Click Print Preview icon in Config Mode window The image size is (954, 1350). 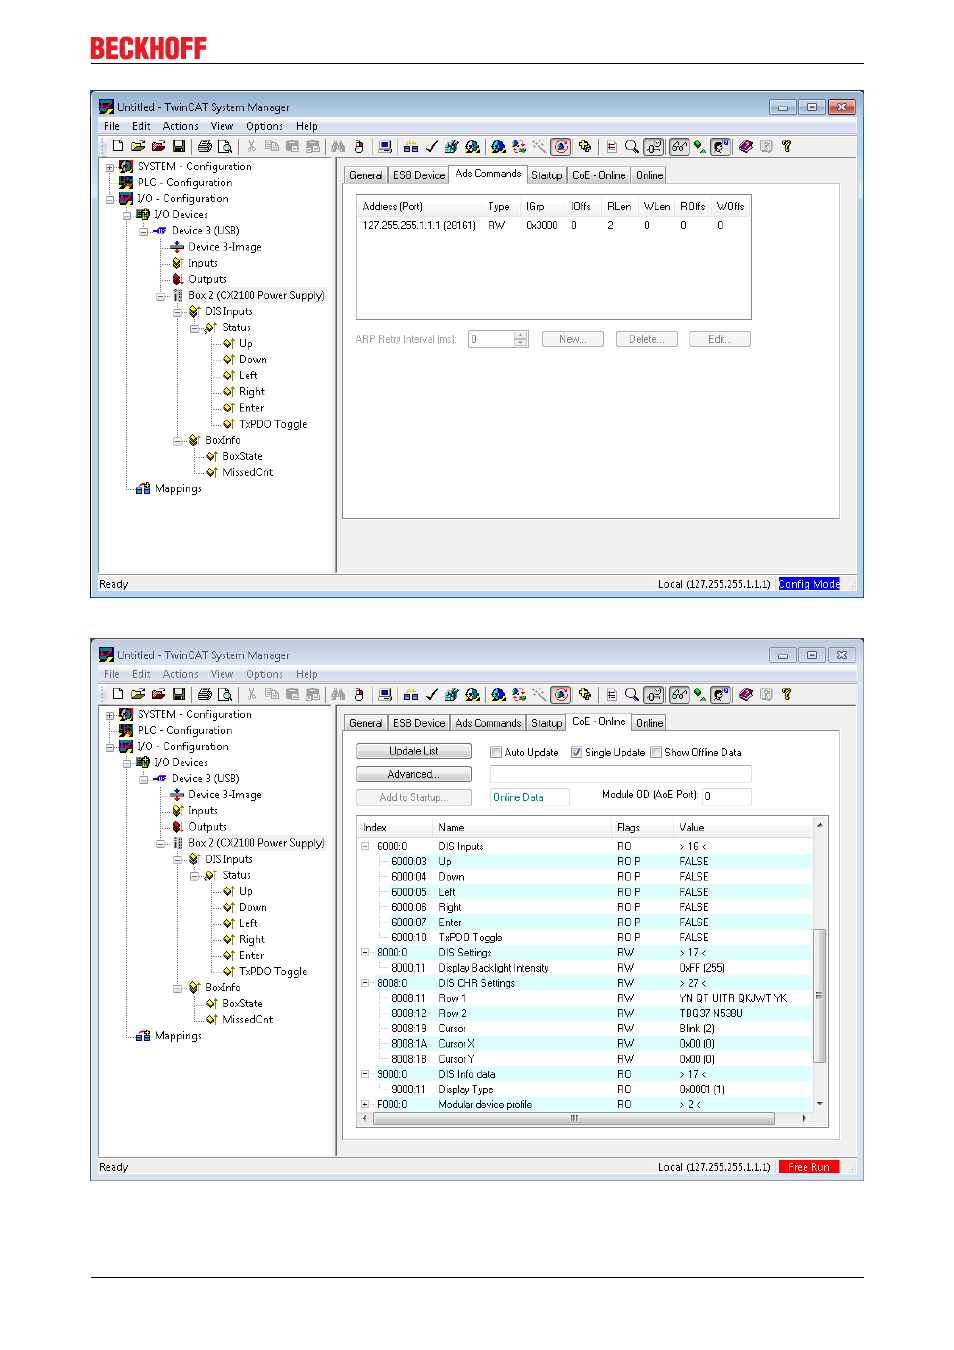(x=225, y=146)
